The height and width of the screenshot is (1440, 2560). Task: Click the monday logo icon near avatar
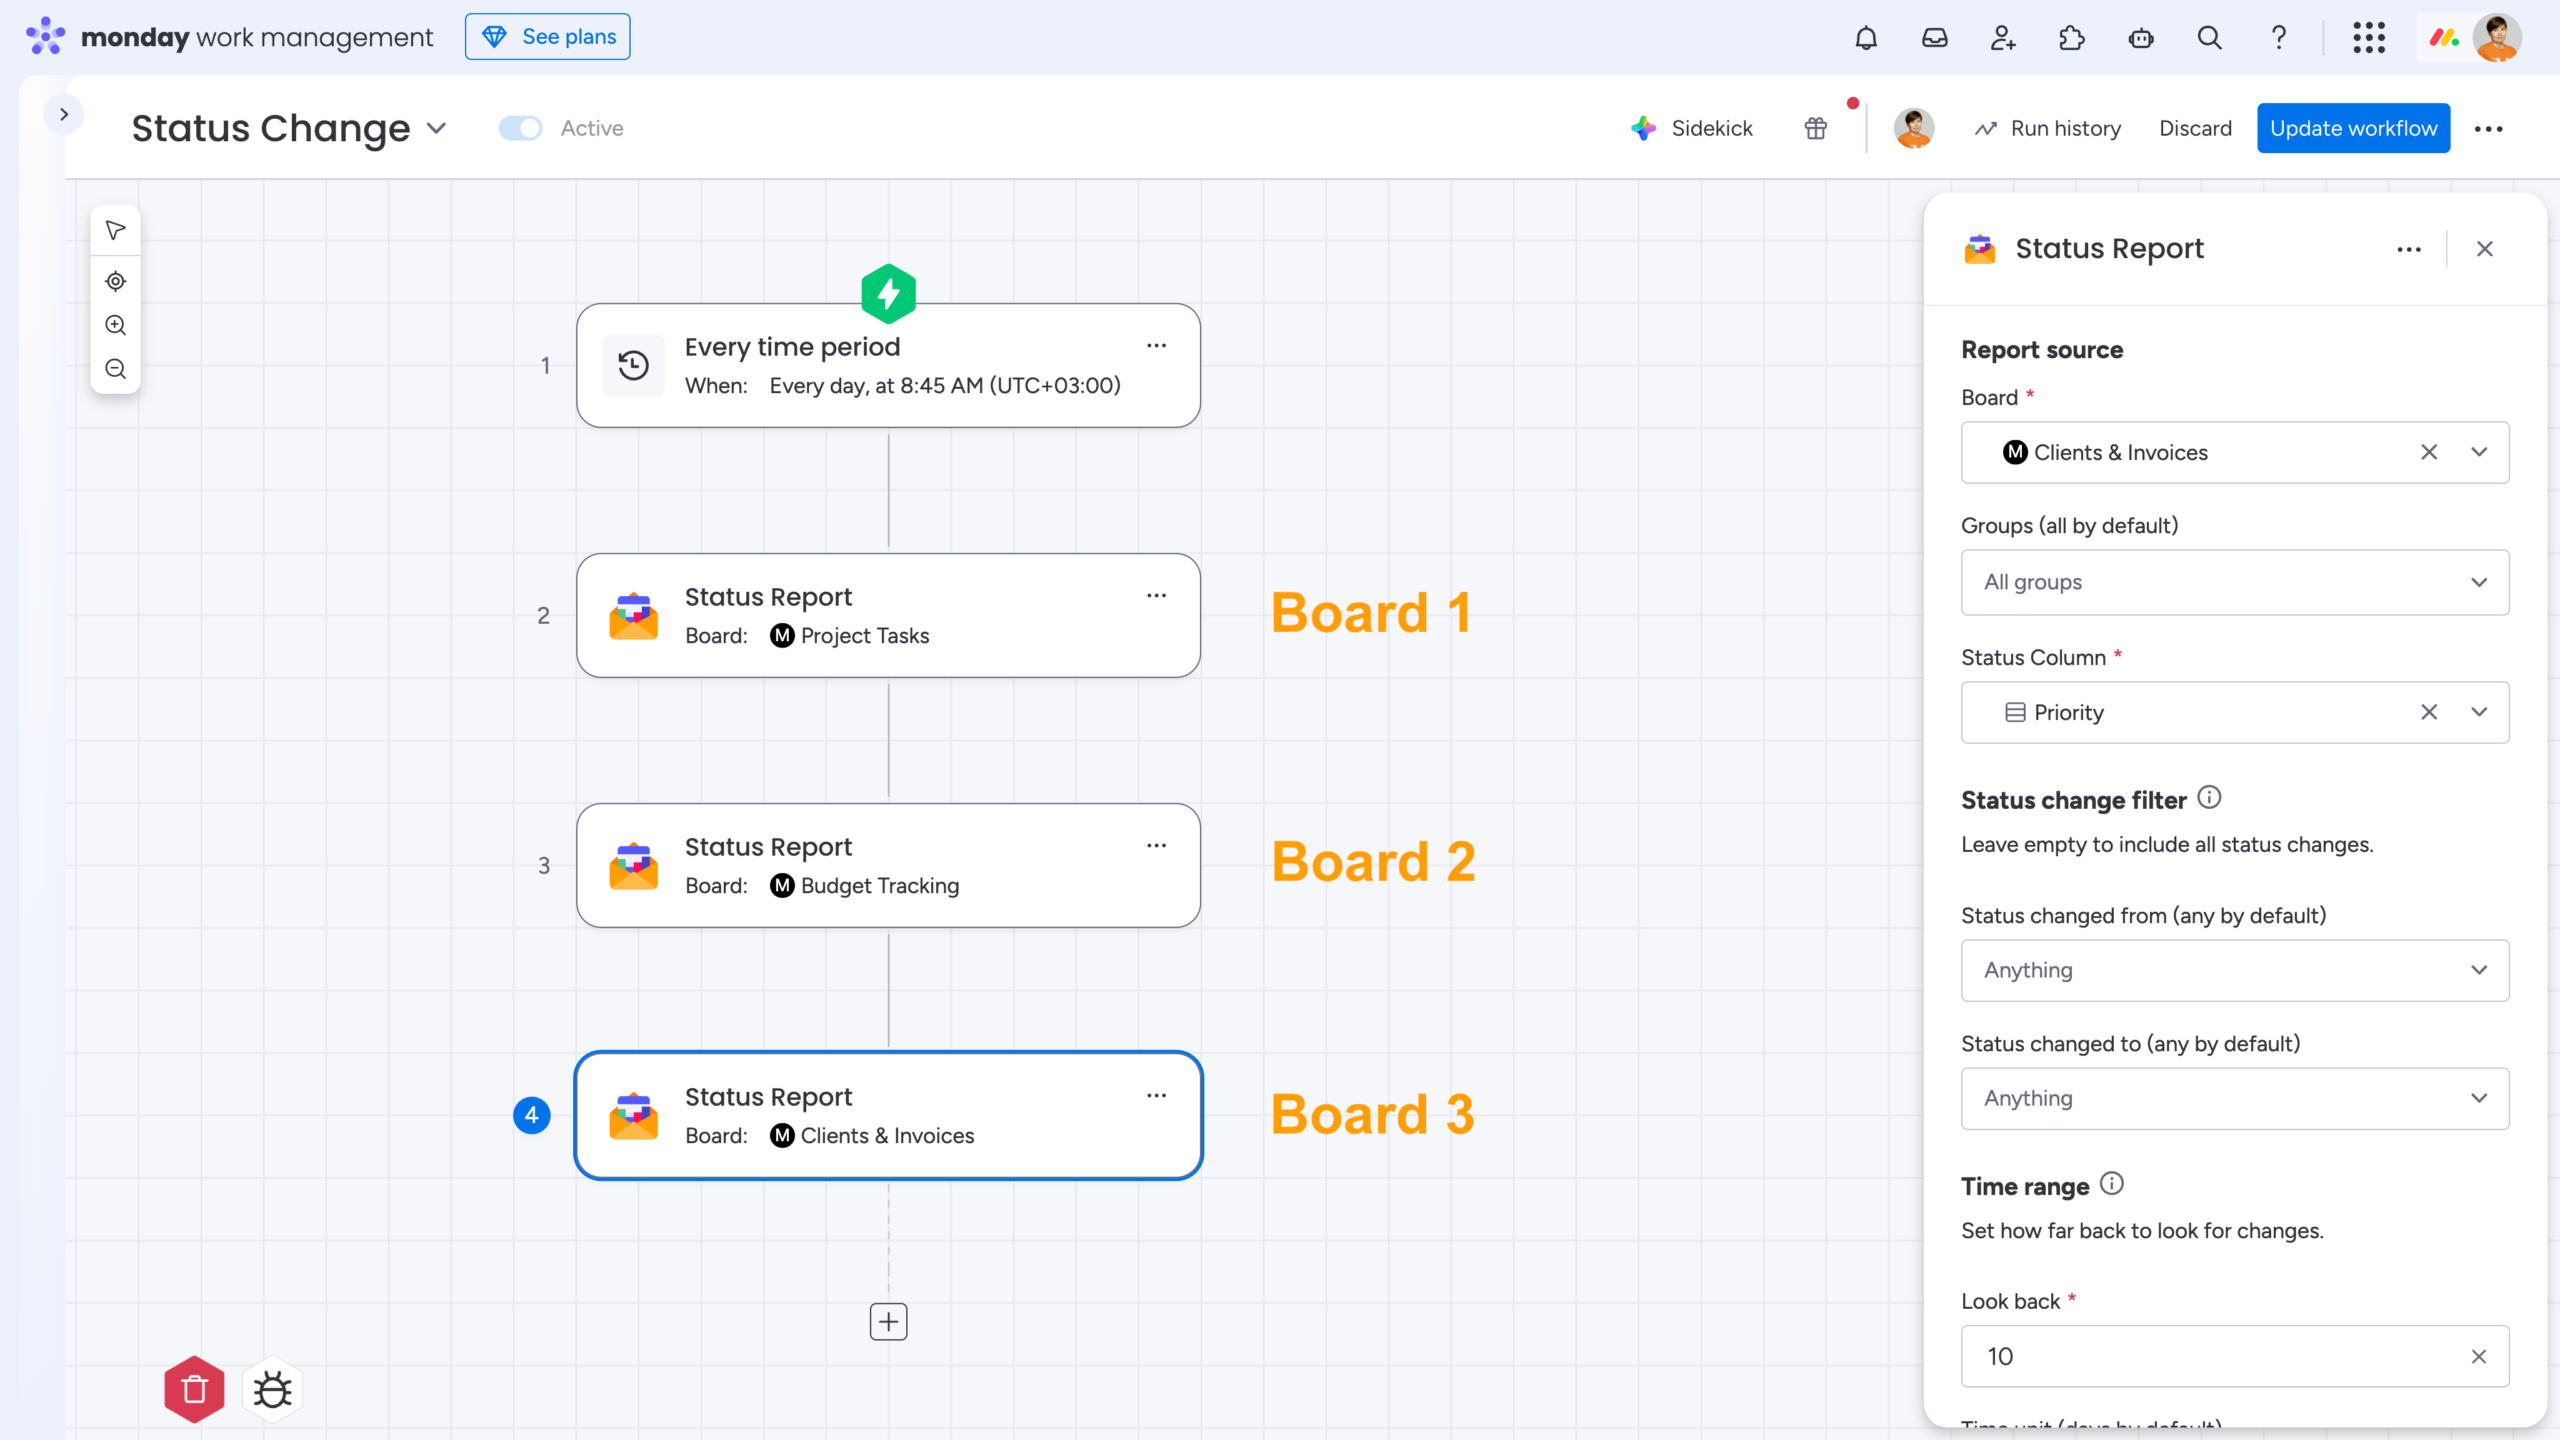point(2445,38)
